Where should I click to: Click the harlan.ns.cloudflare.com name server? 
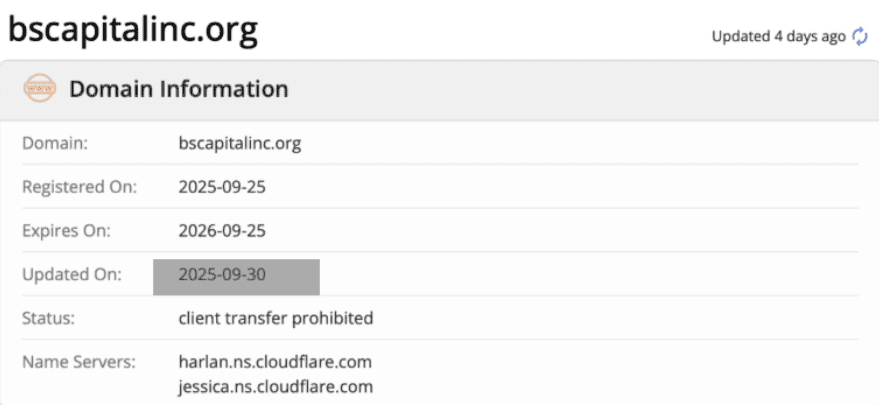(x=275, y=361)
